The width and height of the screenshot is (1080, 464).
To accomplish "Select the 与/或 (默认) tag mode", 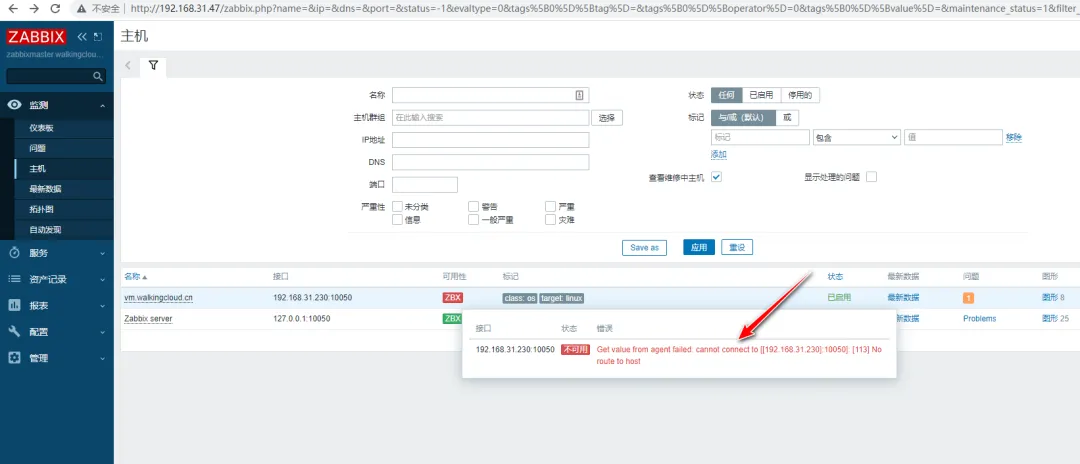I will pyautogui.click(x=743, y=118).
